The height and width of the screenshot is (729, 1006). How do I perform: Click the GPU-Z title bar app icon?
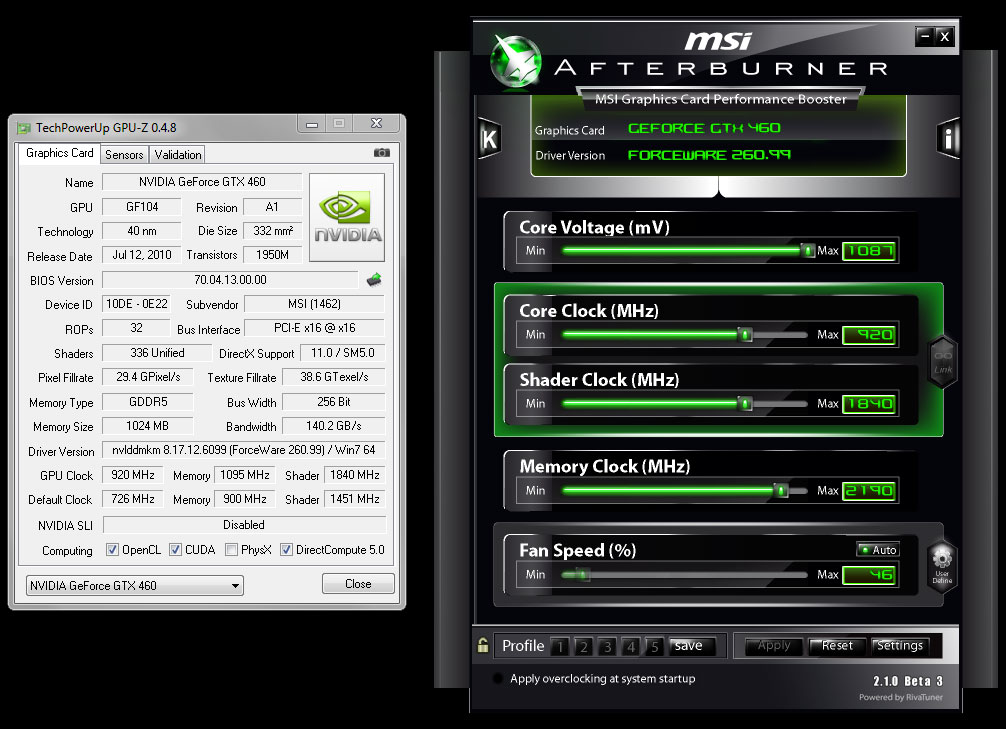click(x=24, y=128)
